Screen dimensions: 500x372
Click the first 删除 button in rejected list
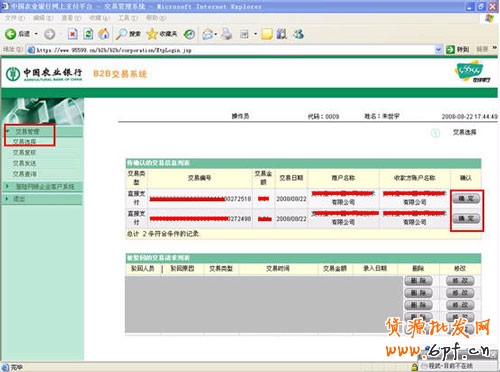pos(418,281)
